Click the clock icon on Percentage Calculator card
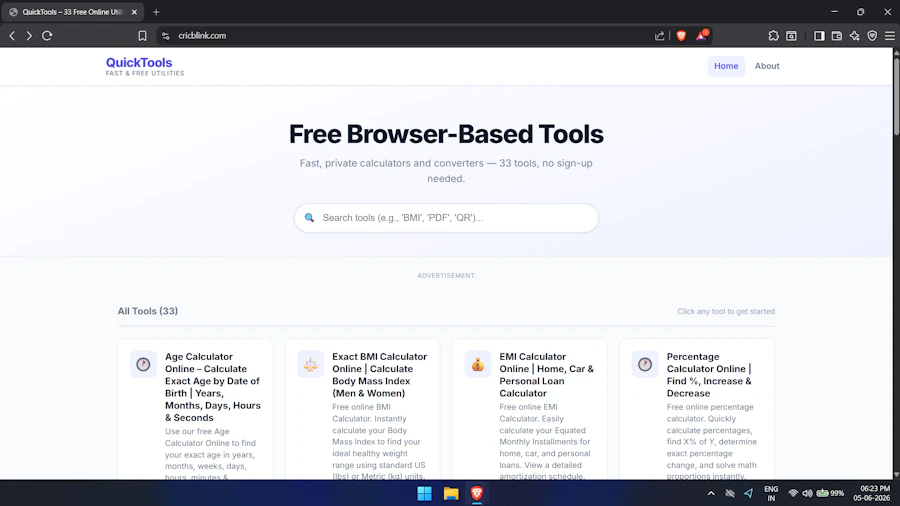The width and height of the screenshot is (900, 506). [645, 364]
